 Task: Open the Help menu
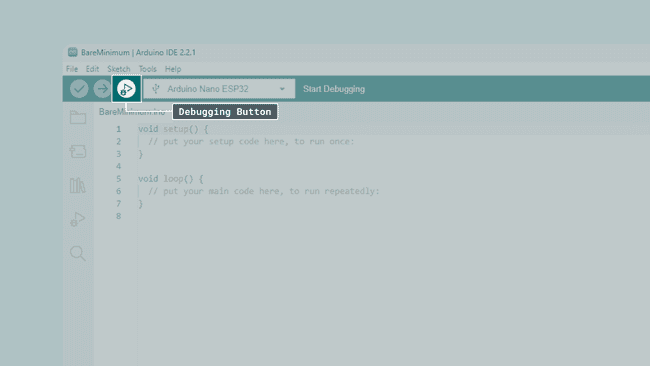[x=173, y=69]
